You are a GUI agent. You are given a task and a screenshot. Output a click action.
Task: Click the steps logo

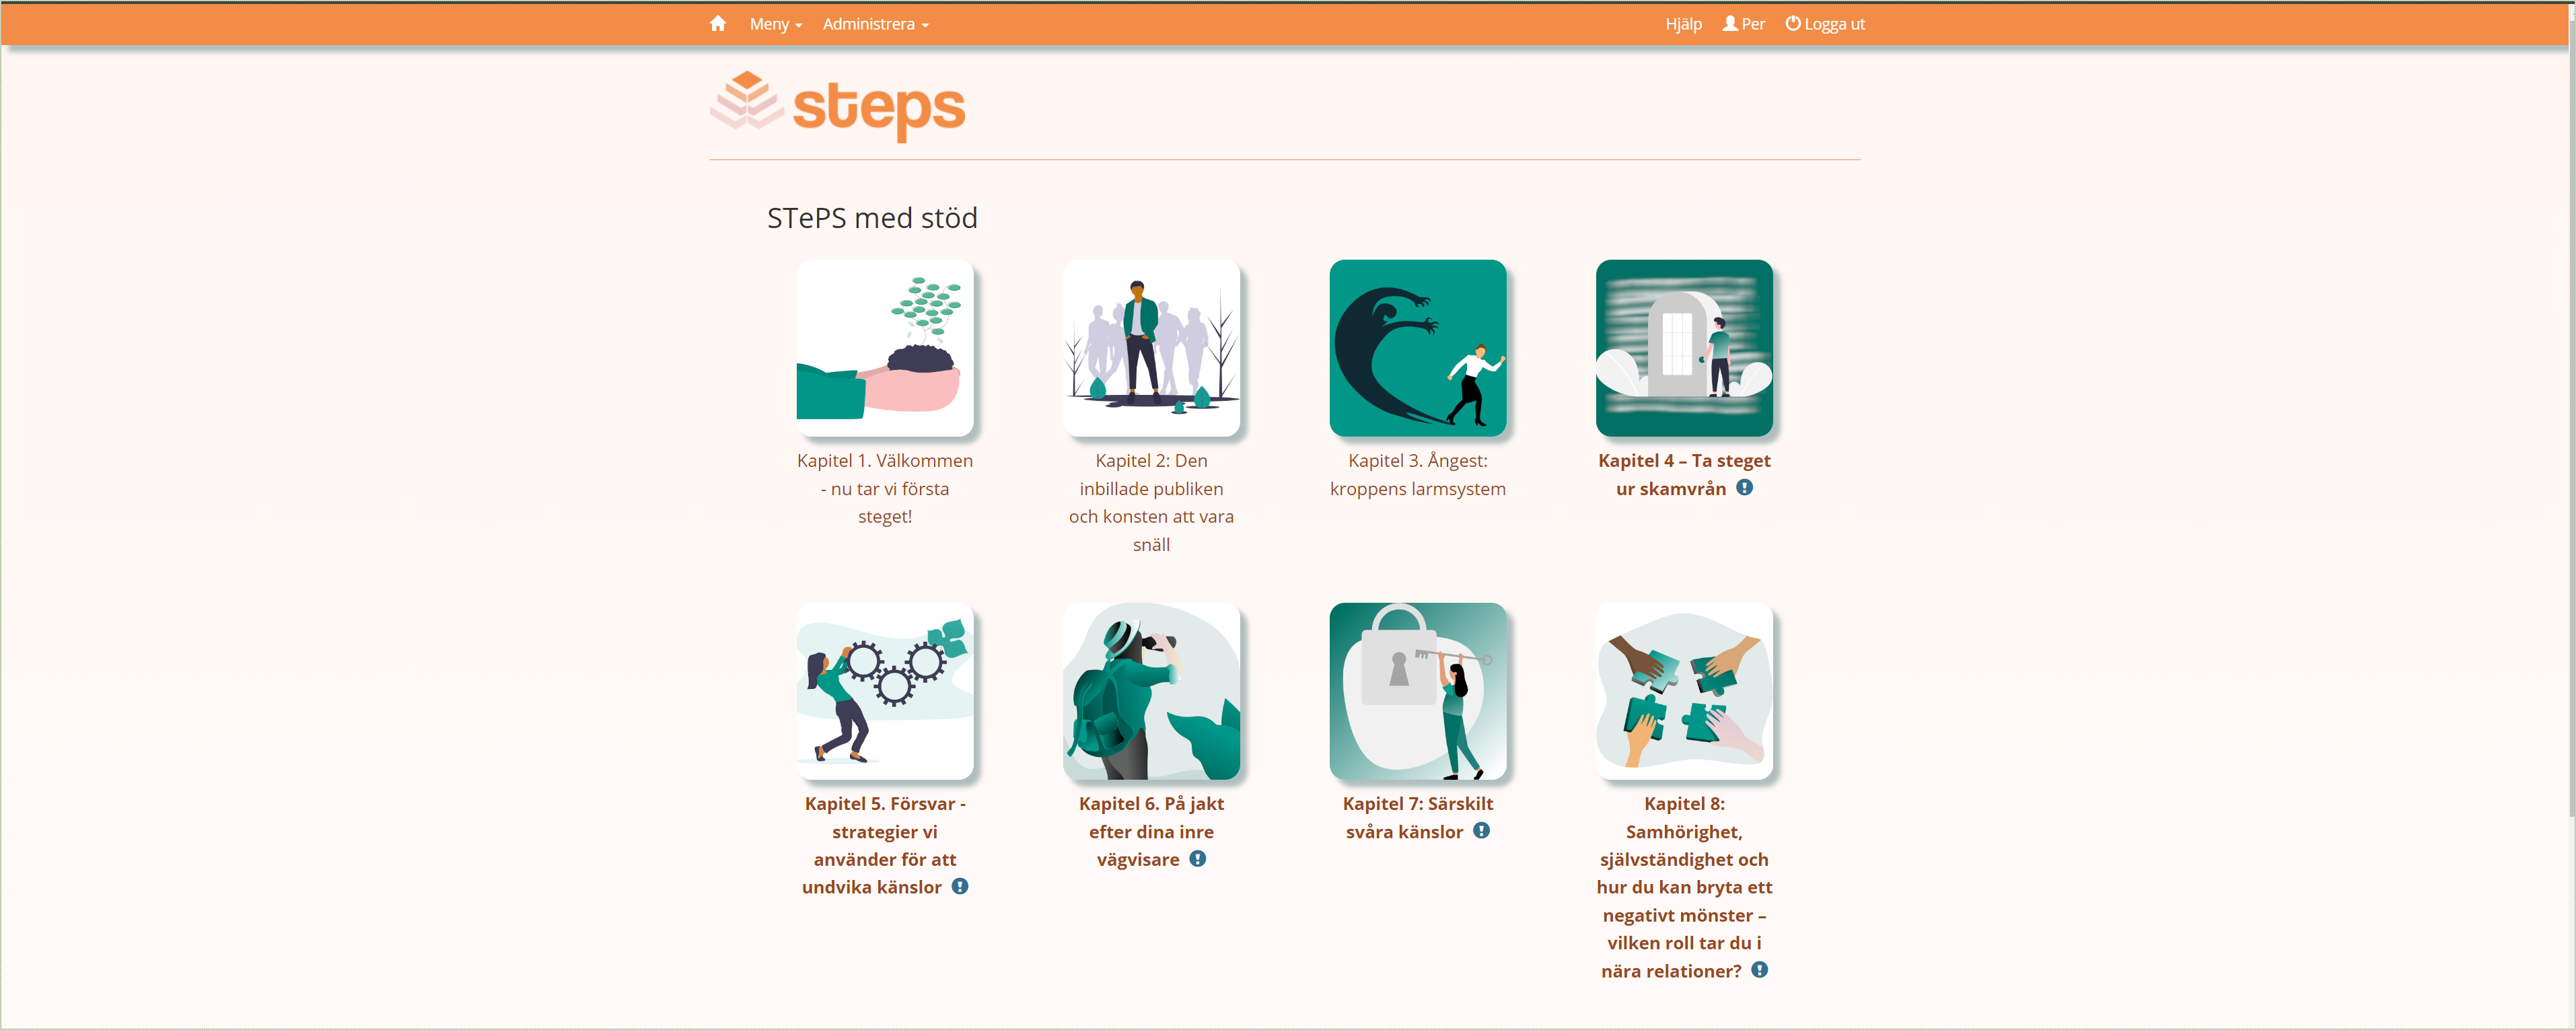tap(837, 106)
